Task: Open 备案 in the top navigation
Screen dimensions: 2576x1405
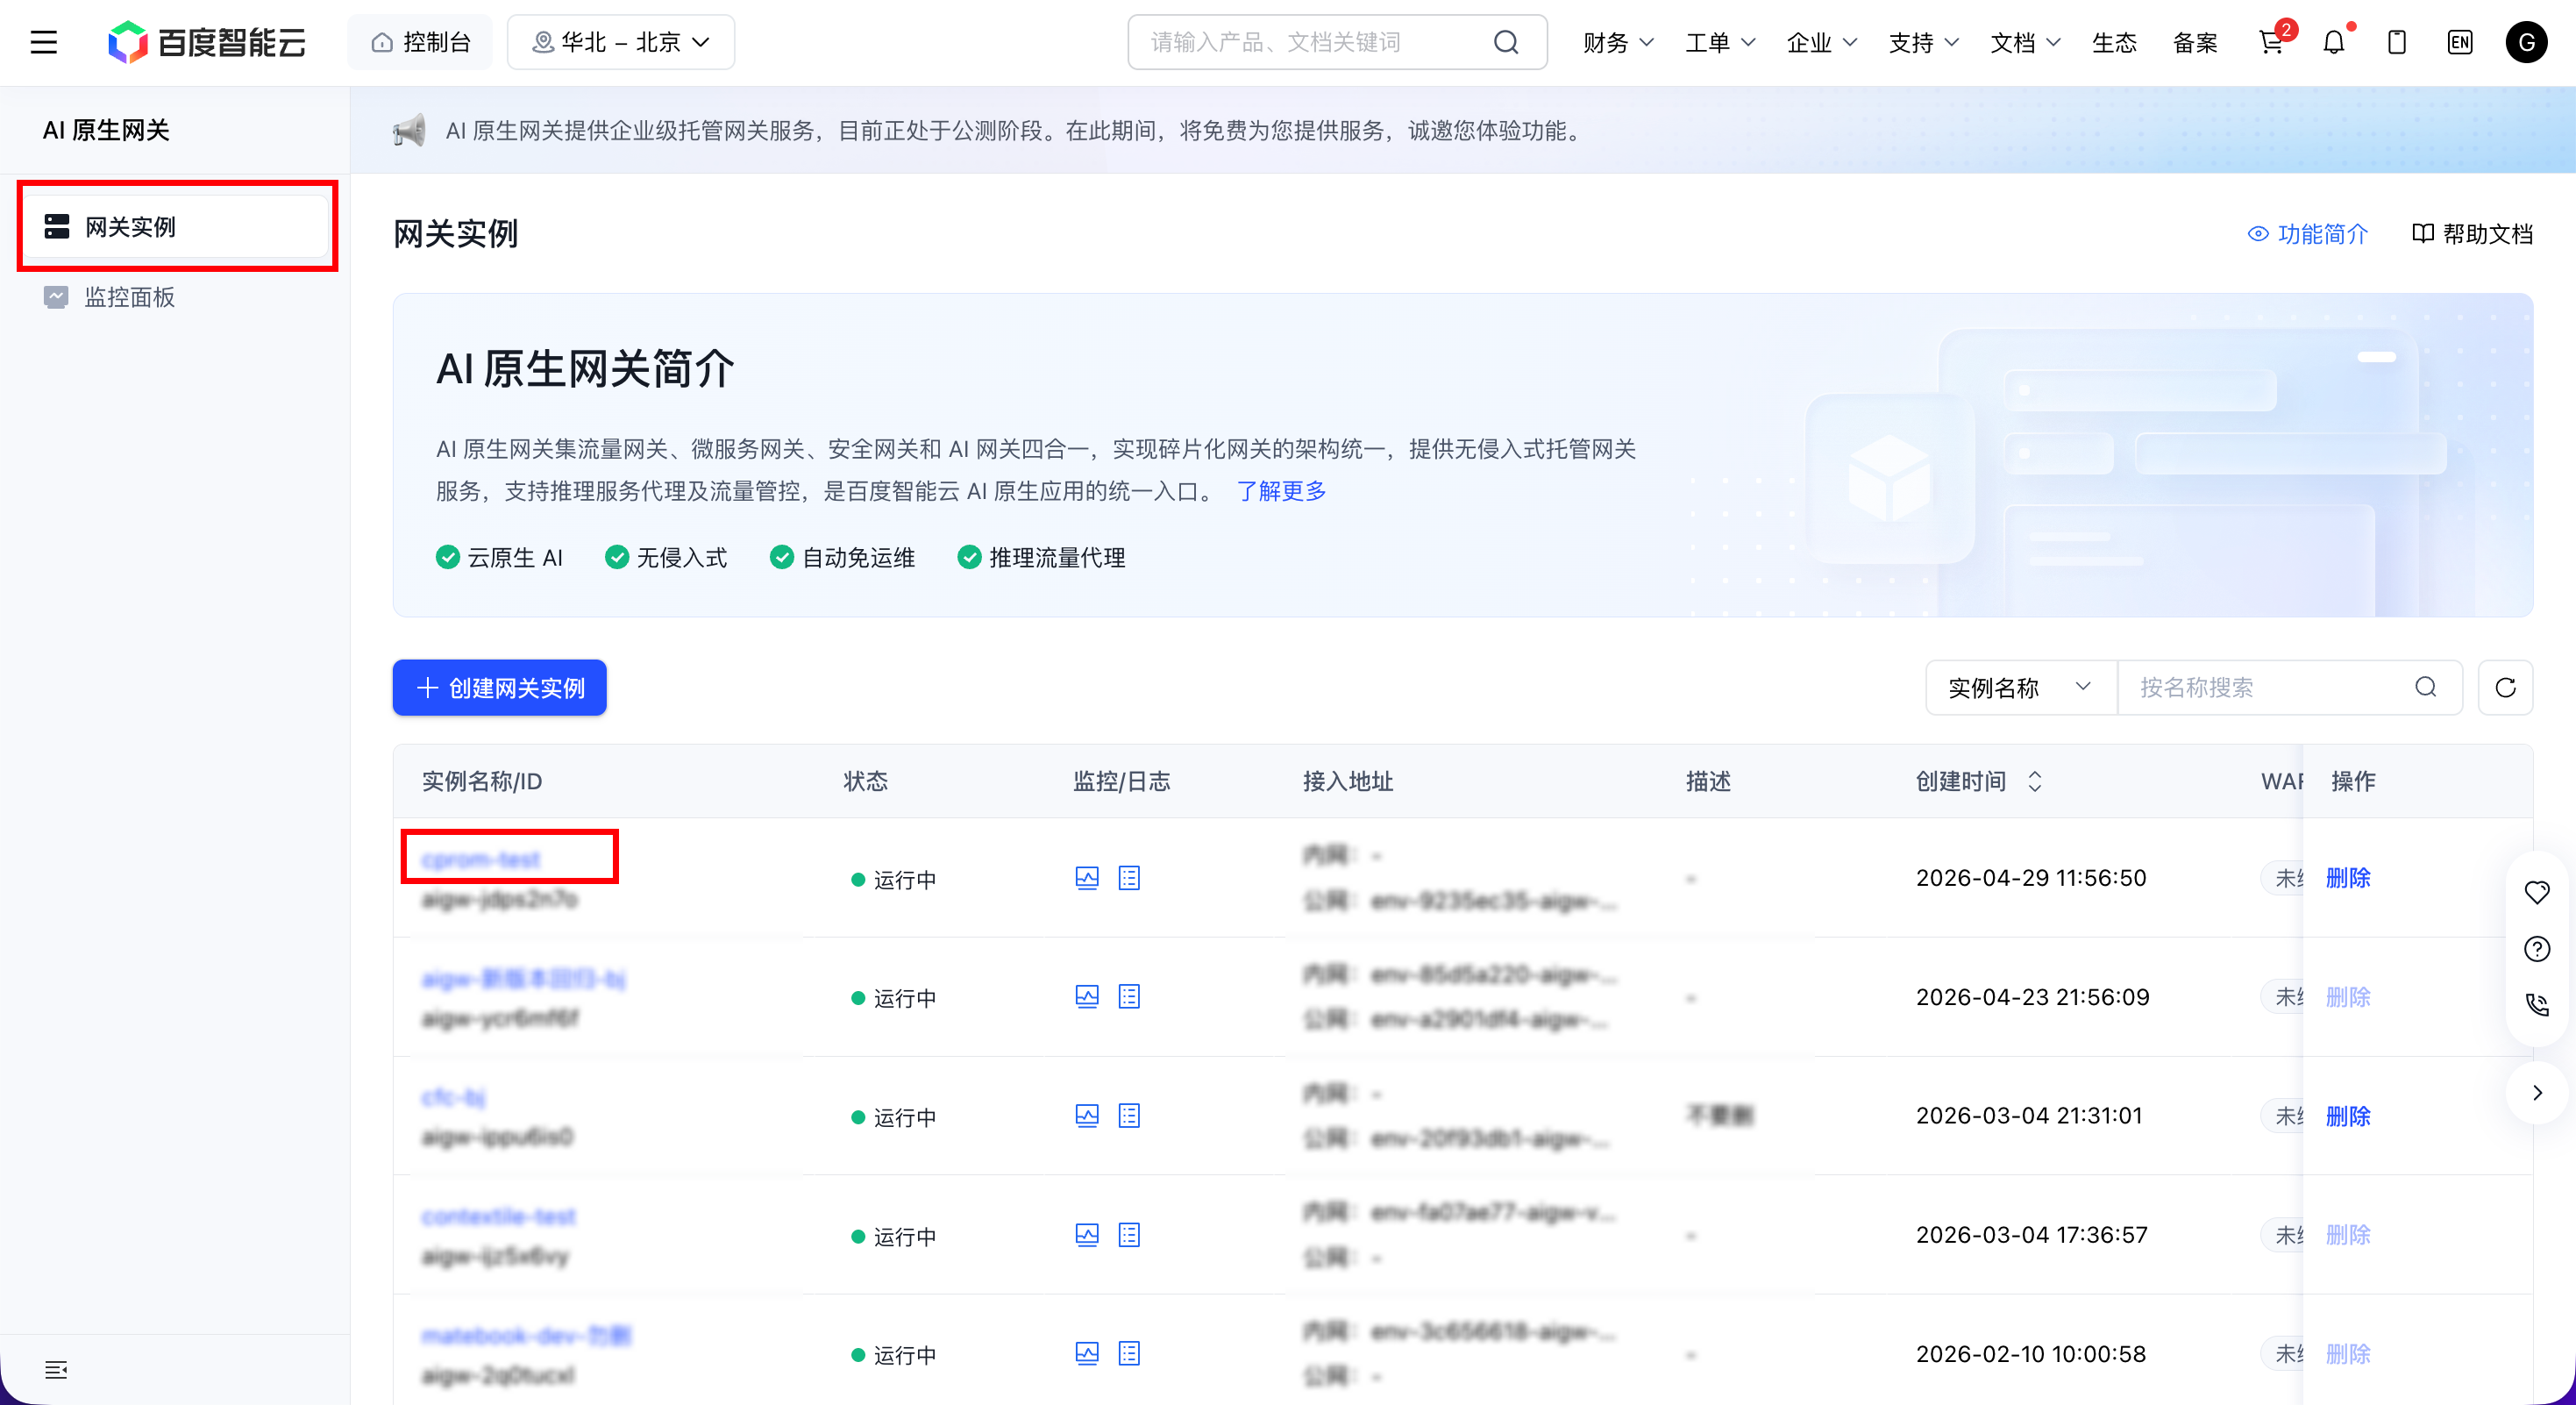Action: tap(2195, 43)
